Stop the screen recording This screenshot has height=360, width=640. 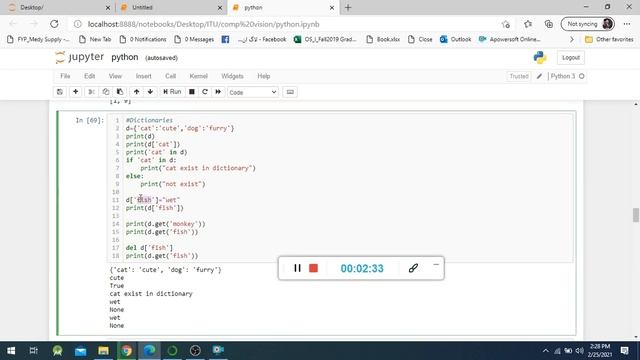pyautogui.click(x=313, y=268)
